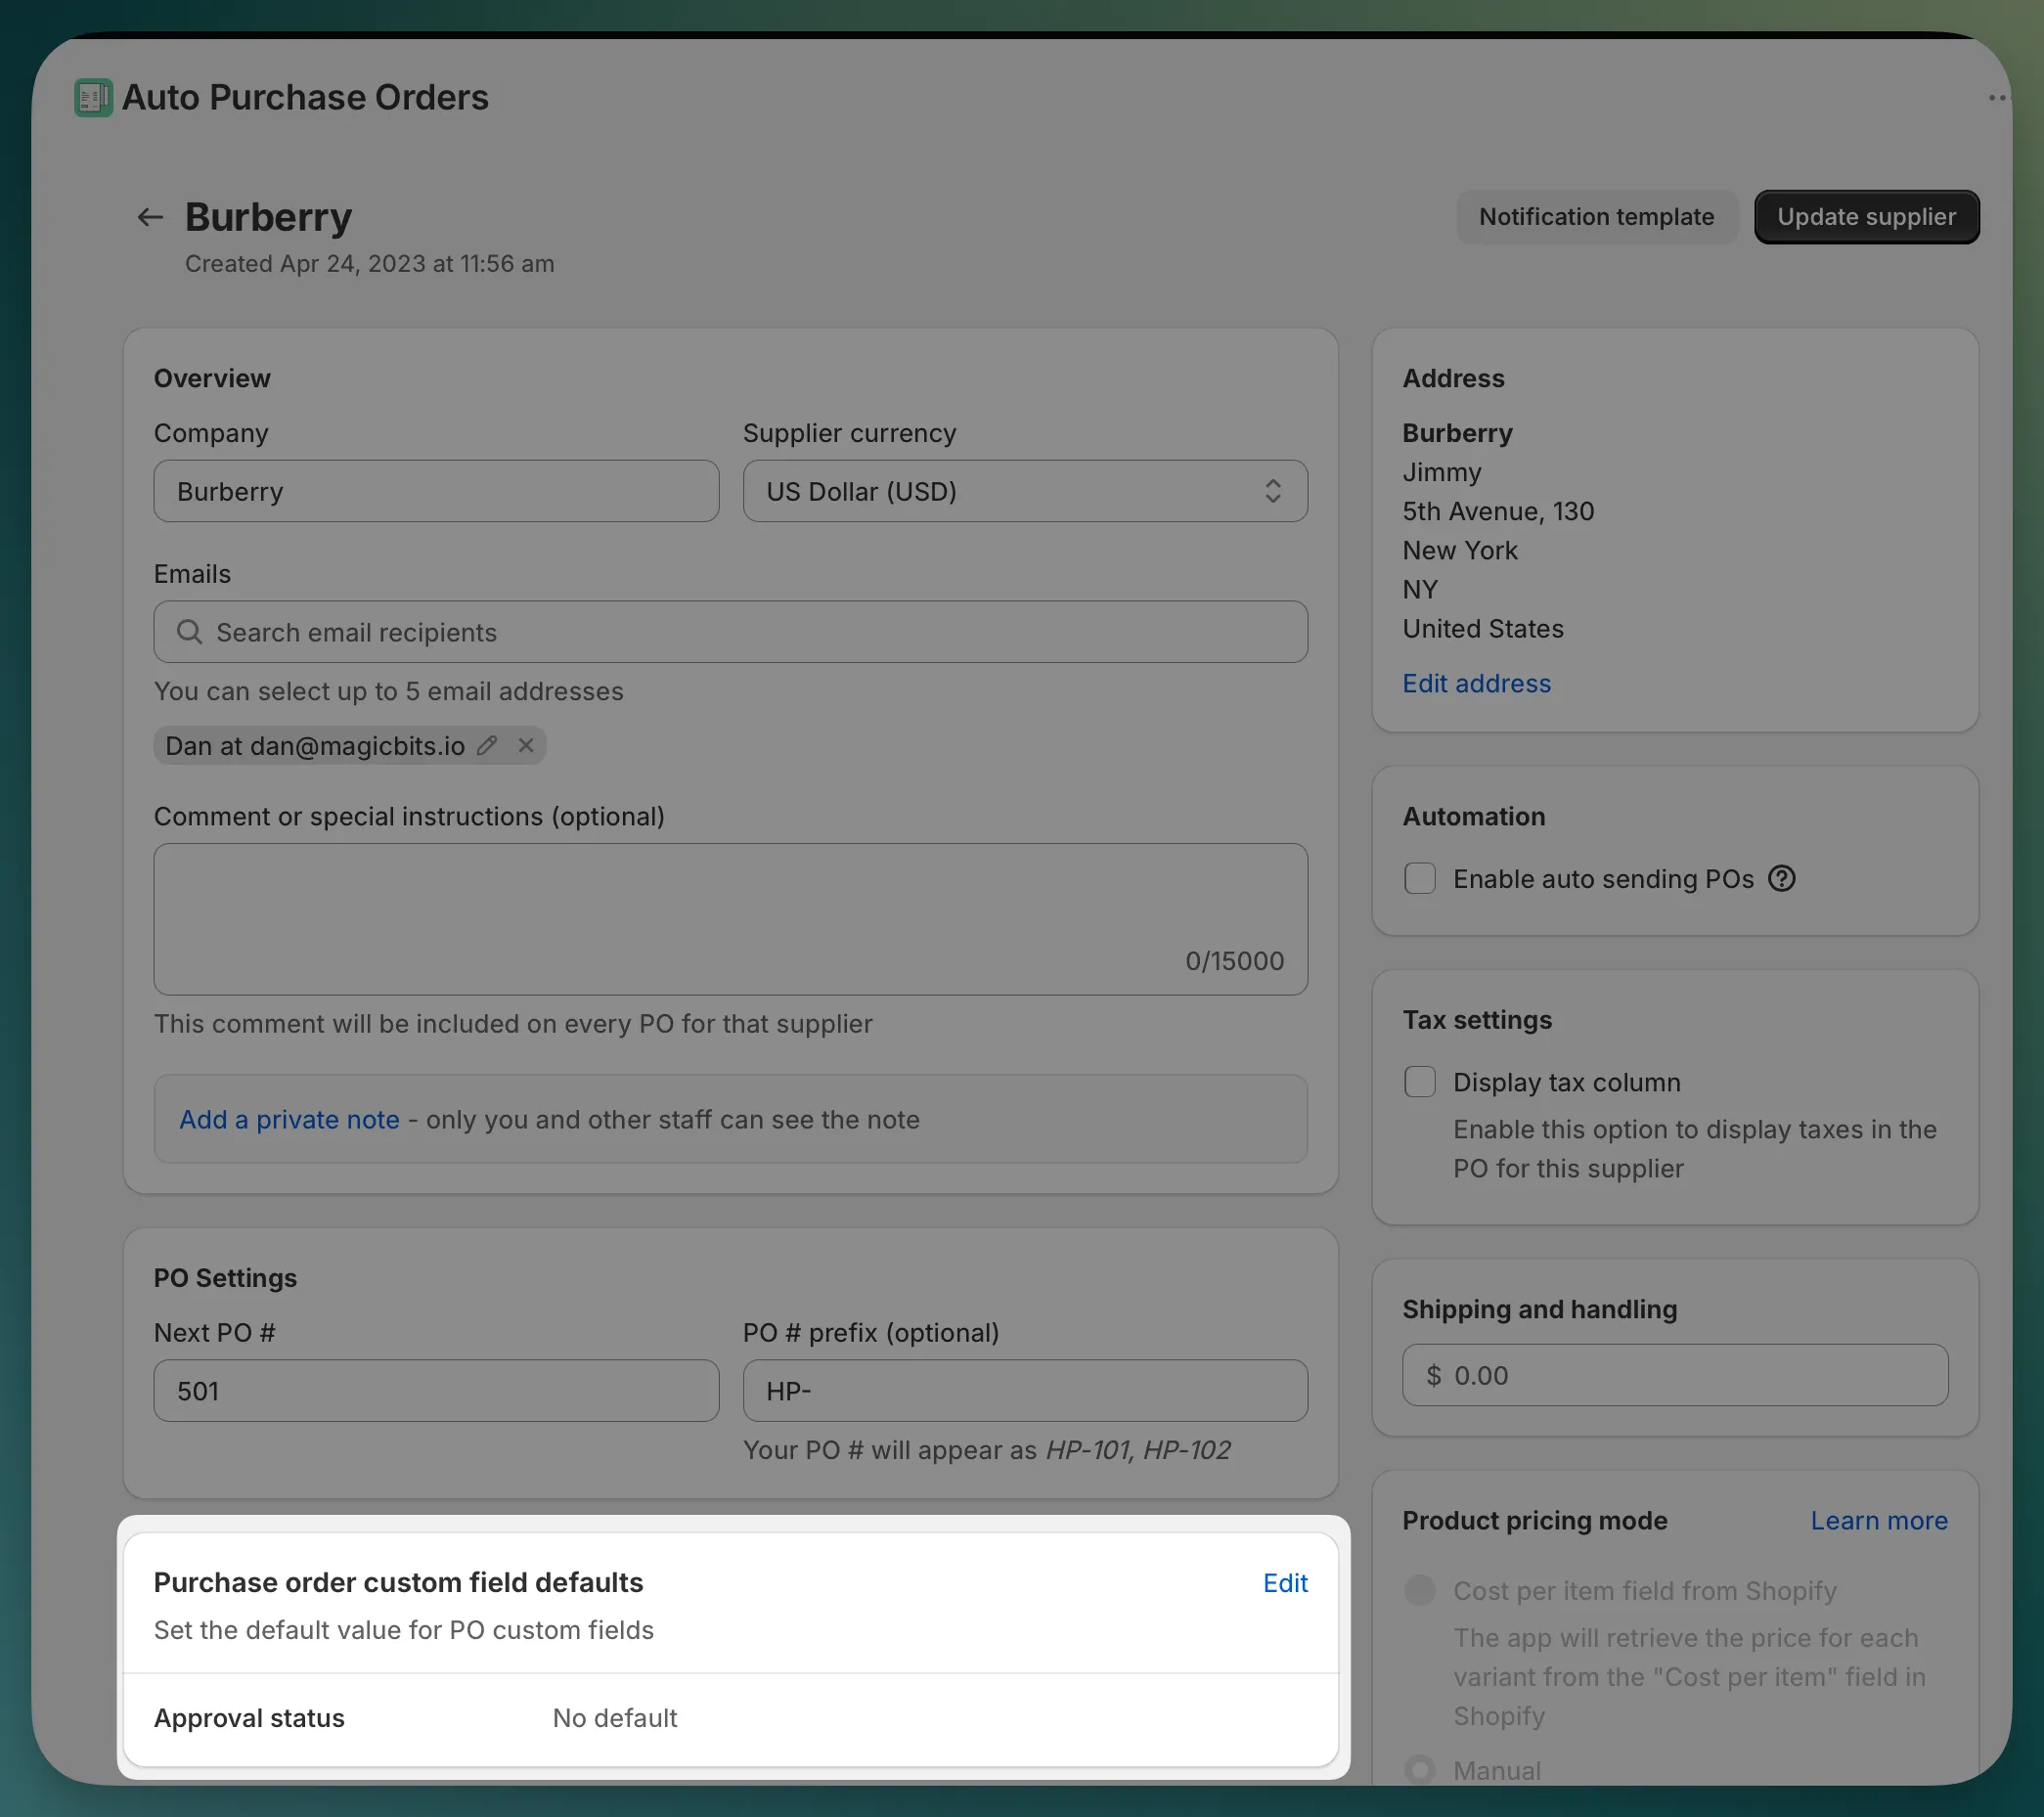The width and height of the screenshot is (2044, 1817).
Task: Select Cost per item field from Shopify radio
Action: (1420, 1590)
